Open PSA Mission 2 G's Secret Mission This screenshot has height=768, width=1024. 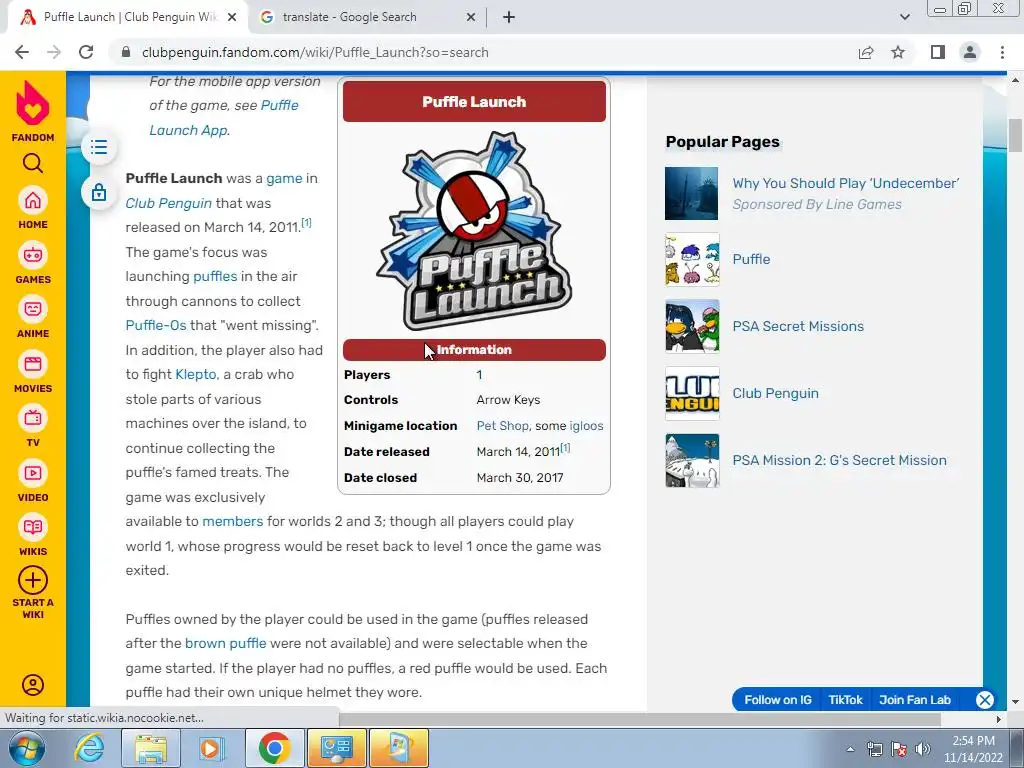coord(839,460)
